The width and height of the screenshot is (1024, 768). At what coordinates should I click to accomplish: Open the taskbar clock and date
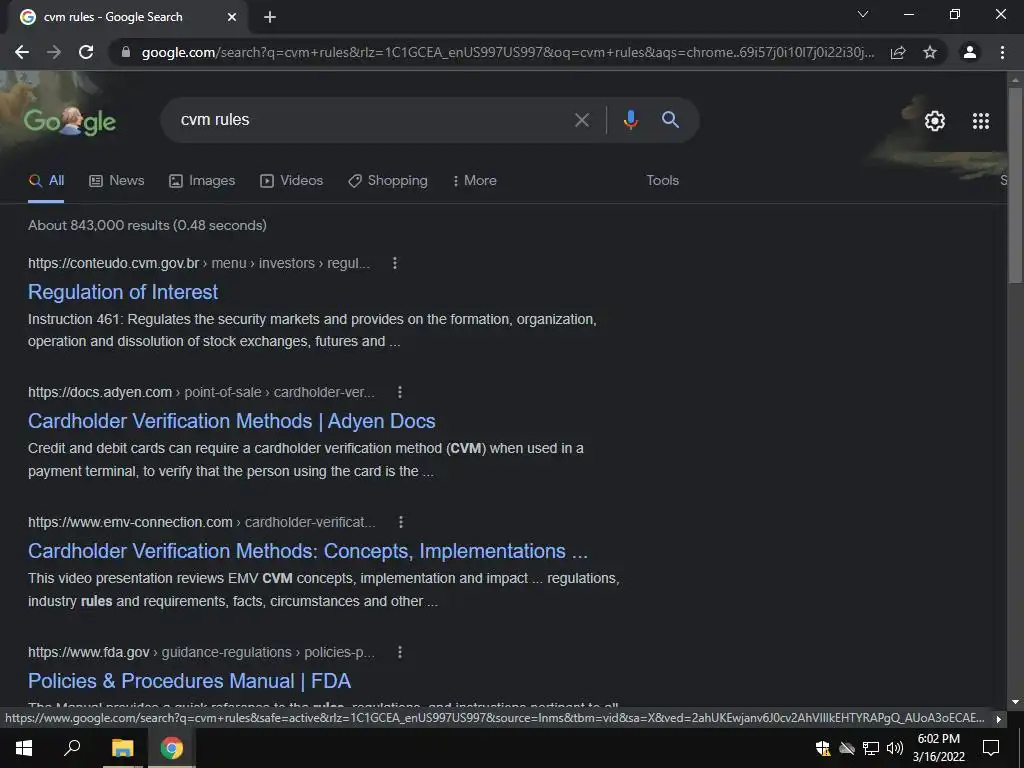click(938, 748)
